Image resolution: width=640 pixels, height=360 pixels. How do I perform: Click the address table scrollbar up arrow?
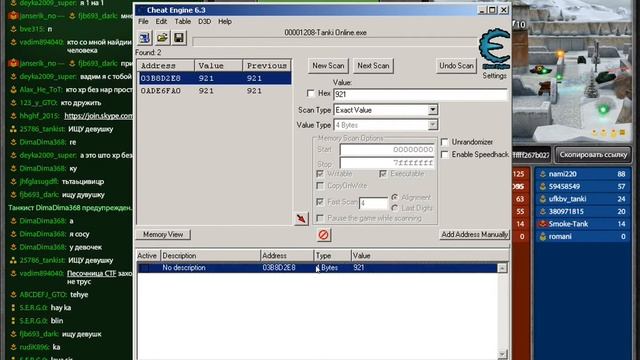tap(502, 268)
